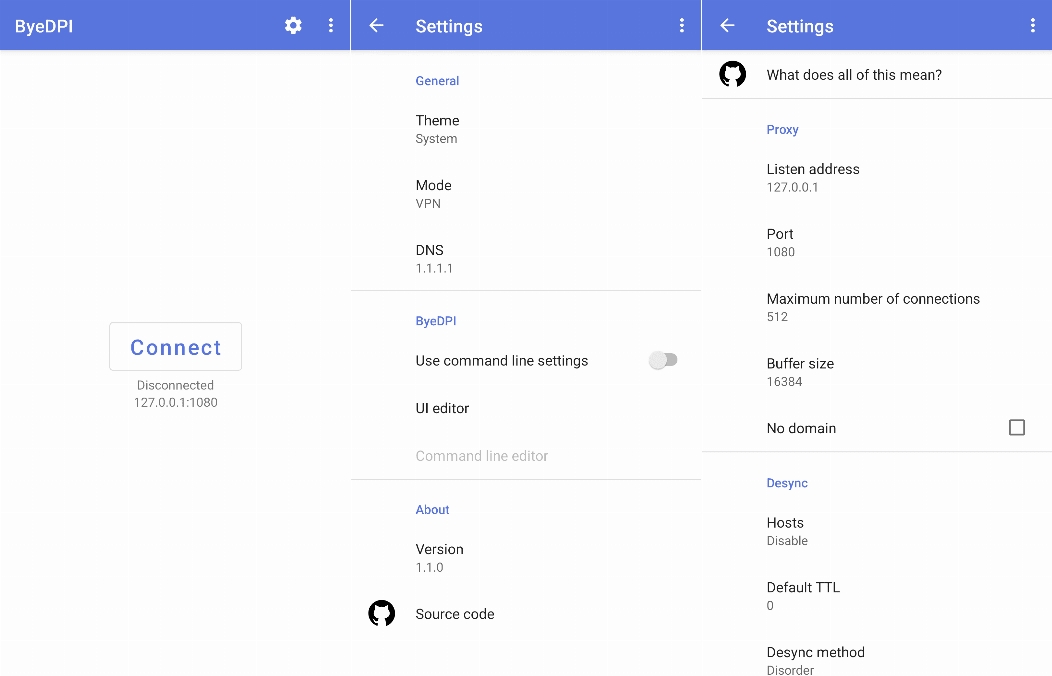Click the Proxy section header
The width and height of the screenshot is (1052, 676).
[x=782, y=129]
